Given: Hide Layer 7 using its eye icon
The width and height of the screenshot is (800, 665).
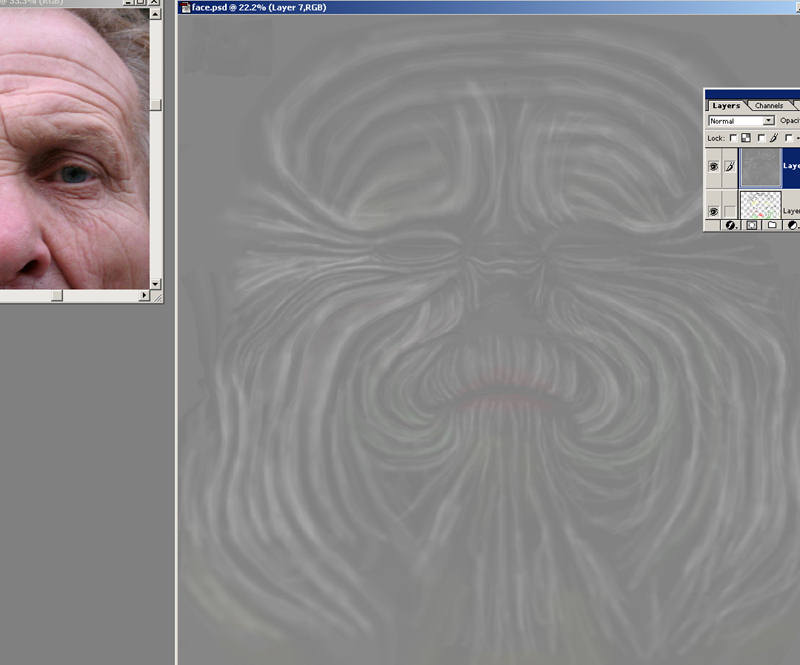Looking at the screenshot, I should (x=713, y=167).
